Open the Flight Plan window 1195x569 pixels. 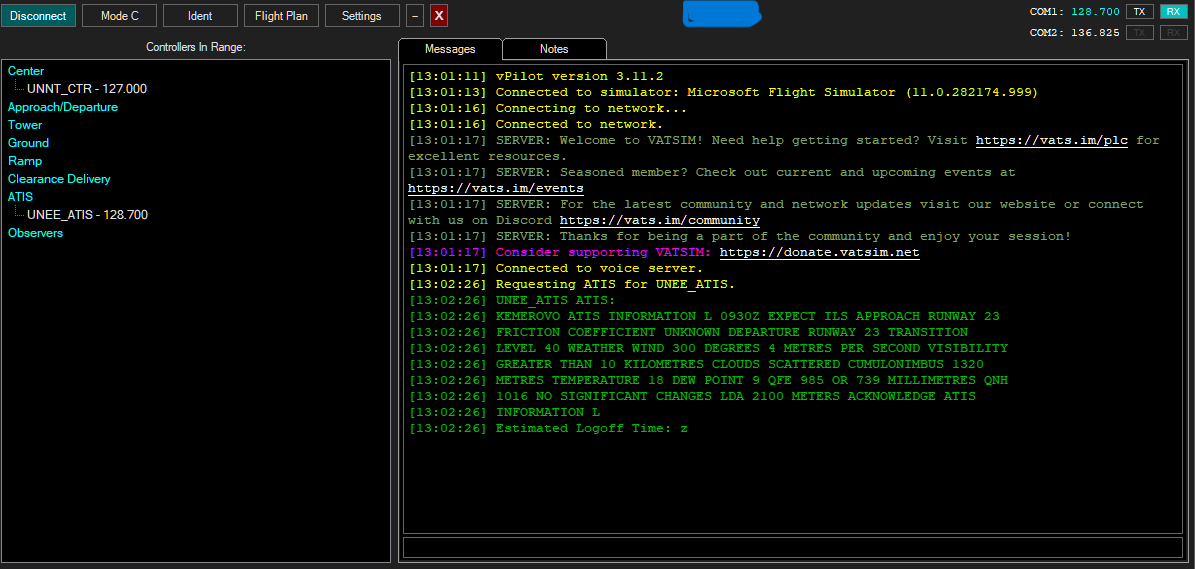click(282, 16)
